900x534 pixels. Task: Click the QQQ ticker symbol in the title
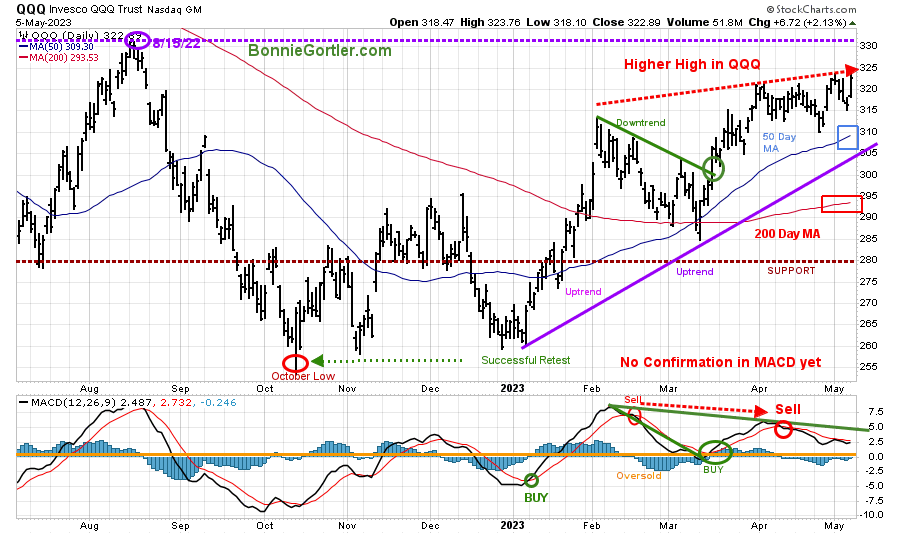click(x=31, y=9)
